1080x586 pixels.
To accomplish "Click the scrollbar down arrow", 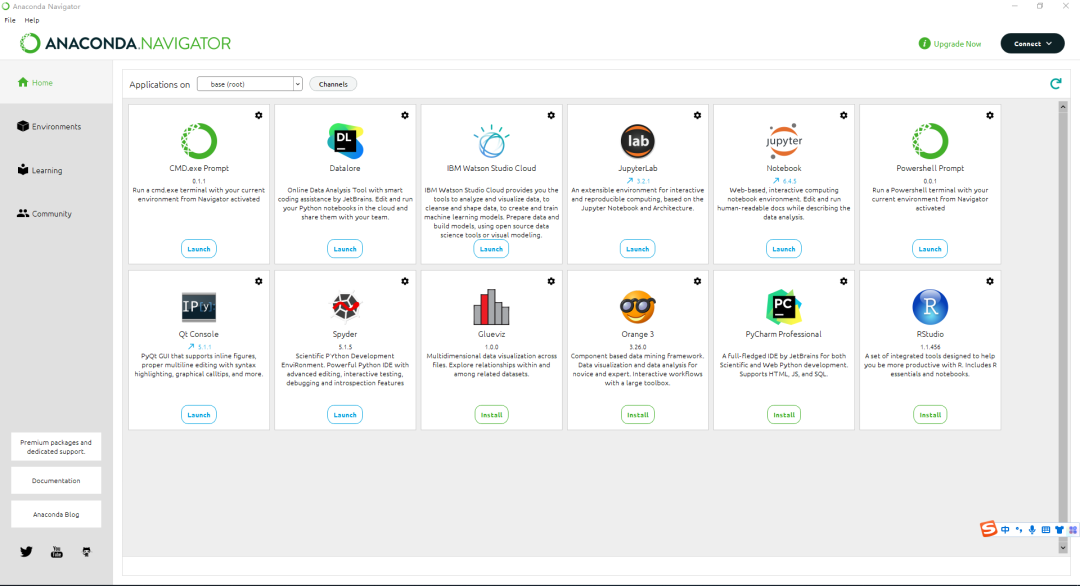I will [1063, 547].
